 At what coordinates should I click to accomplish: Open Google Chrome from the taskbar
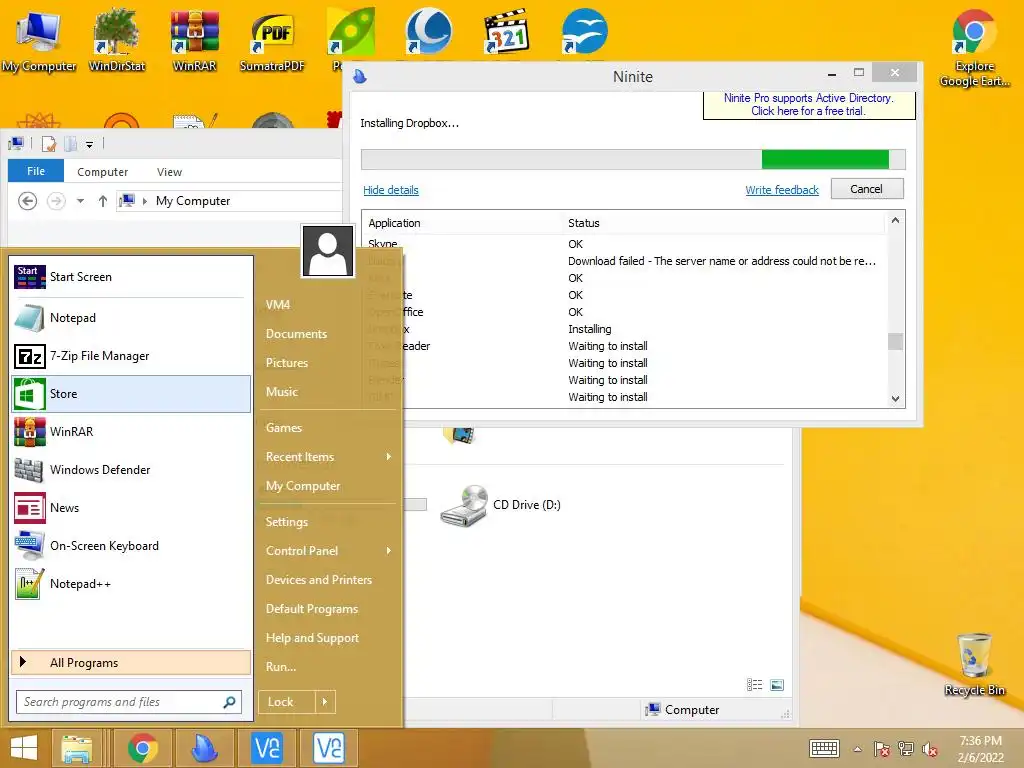(142, 748)
